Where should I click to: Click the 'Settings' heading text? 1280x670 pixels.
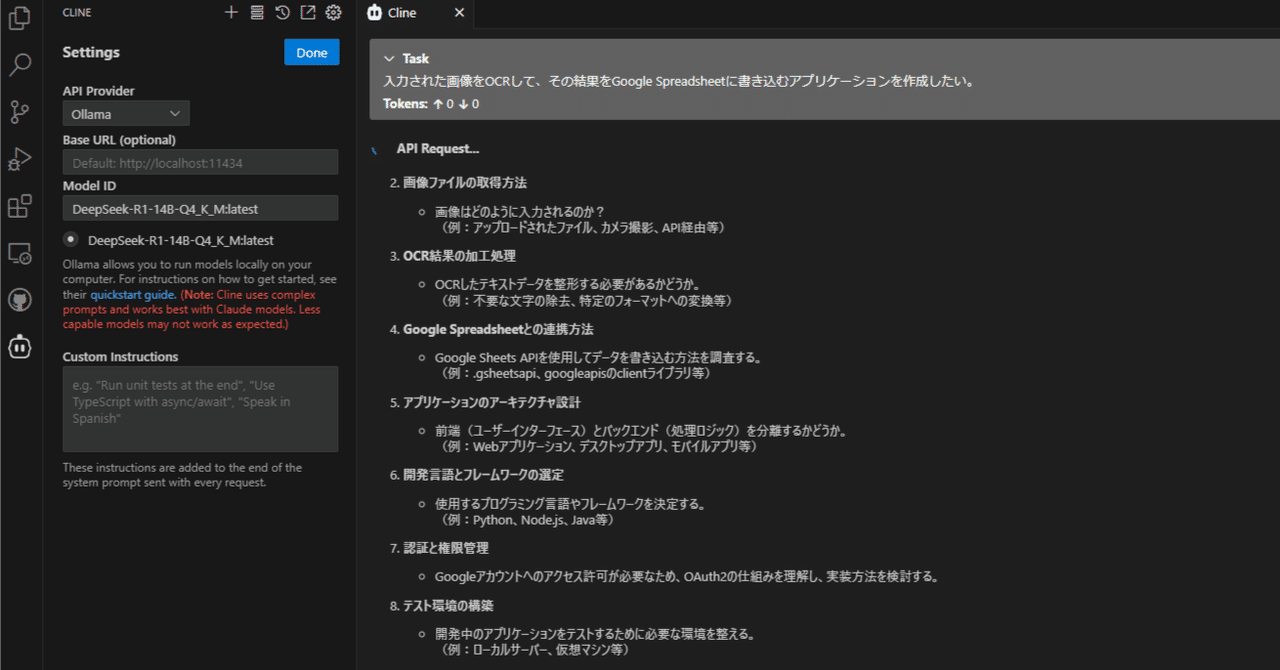91,52
